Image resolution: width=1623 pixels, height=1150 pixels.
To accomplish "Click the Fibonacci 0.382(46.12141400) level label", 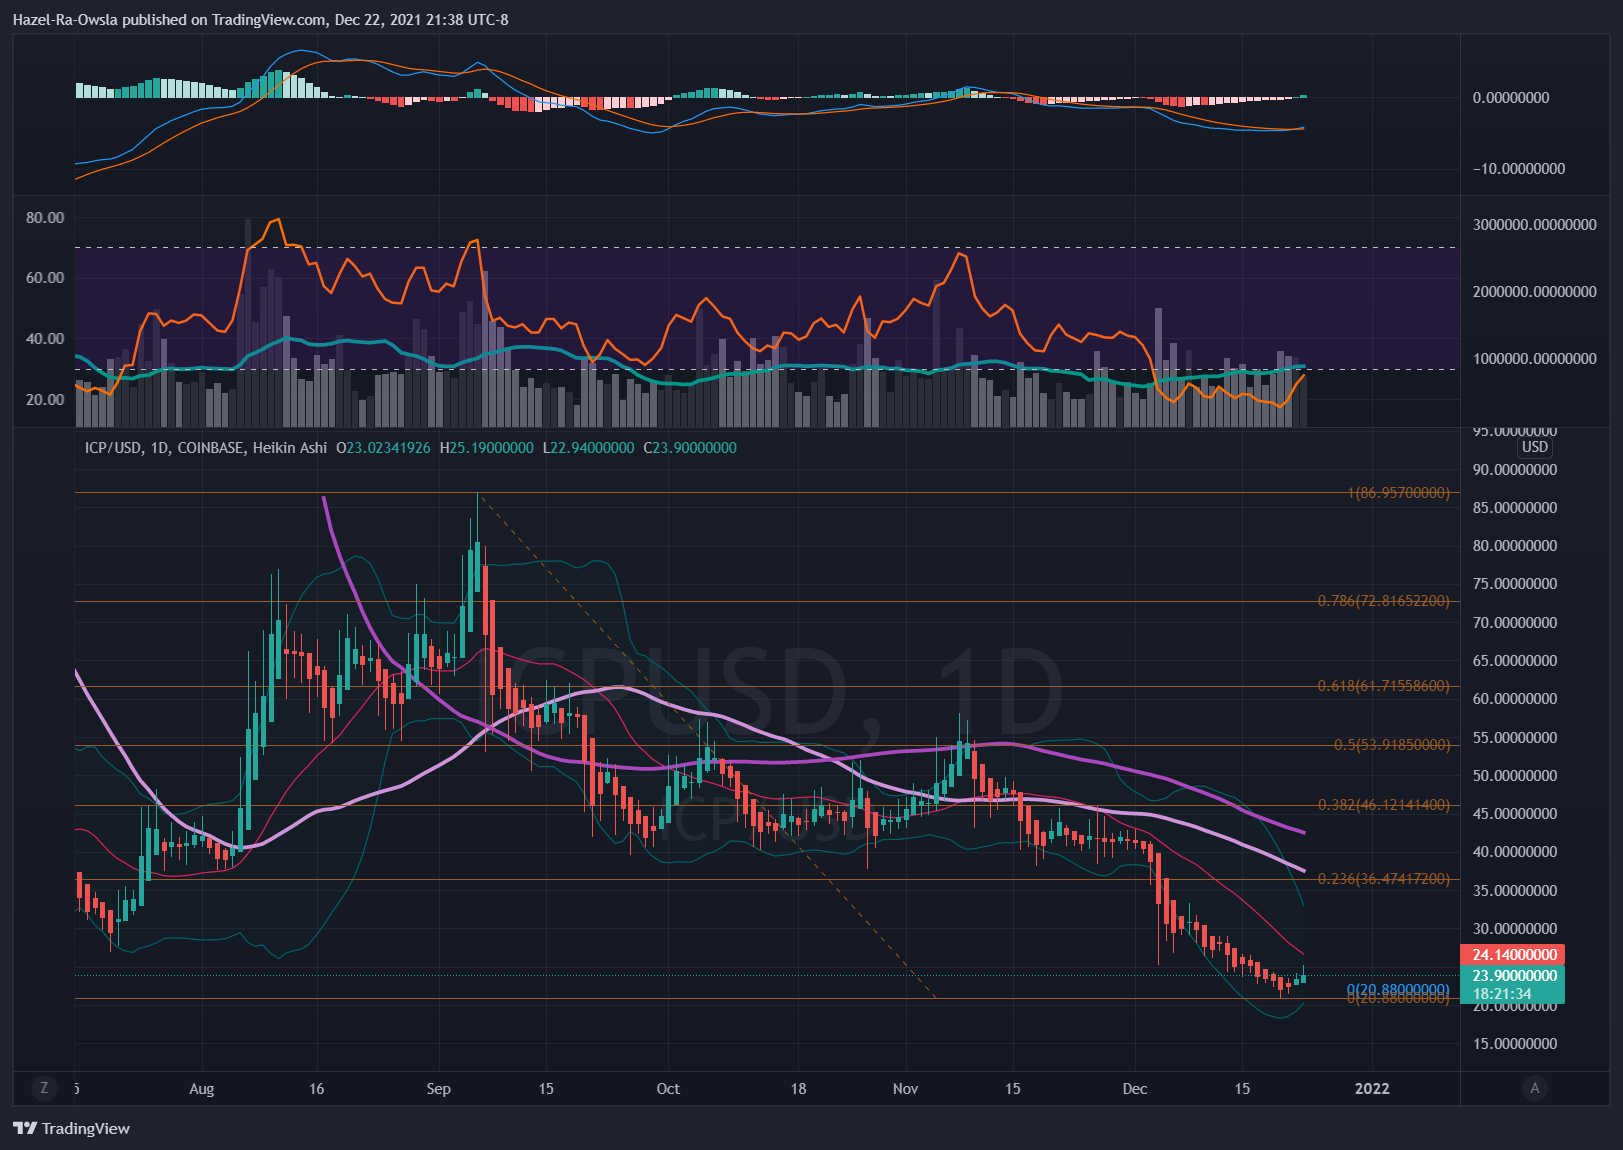I will point(1383,805).
